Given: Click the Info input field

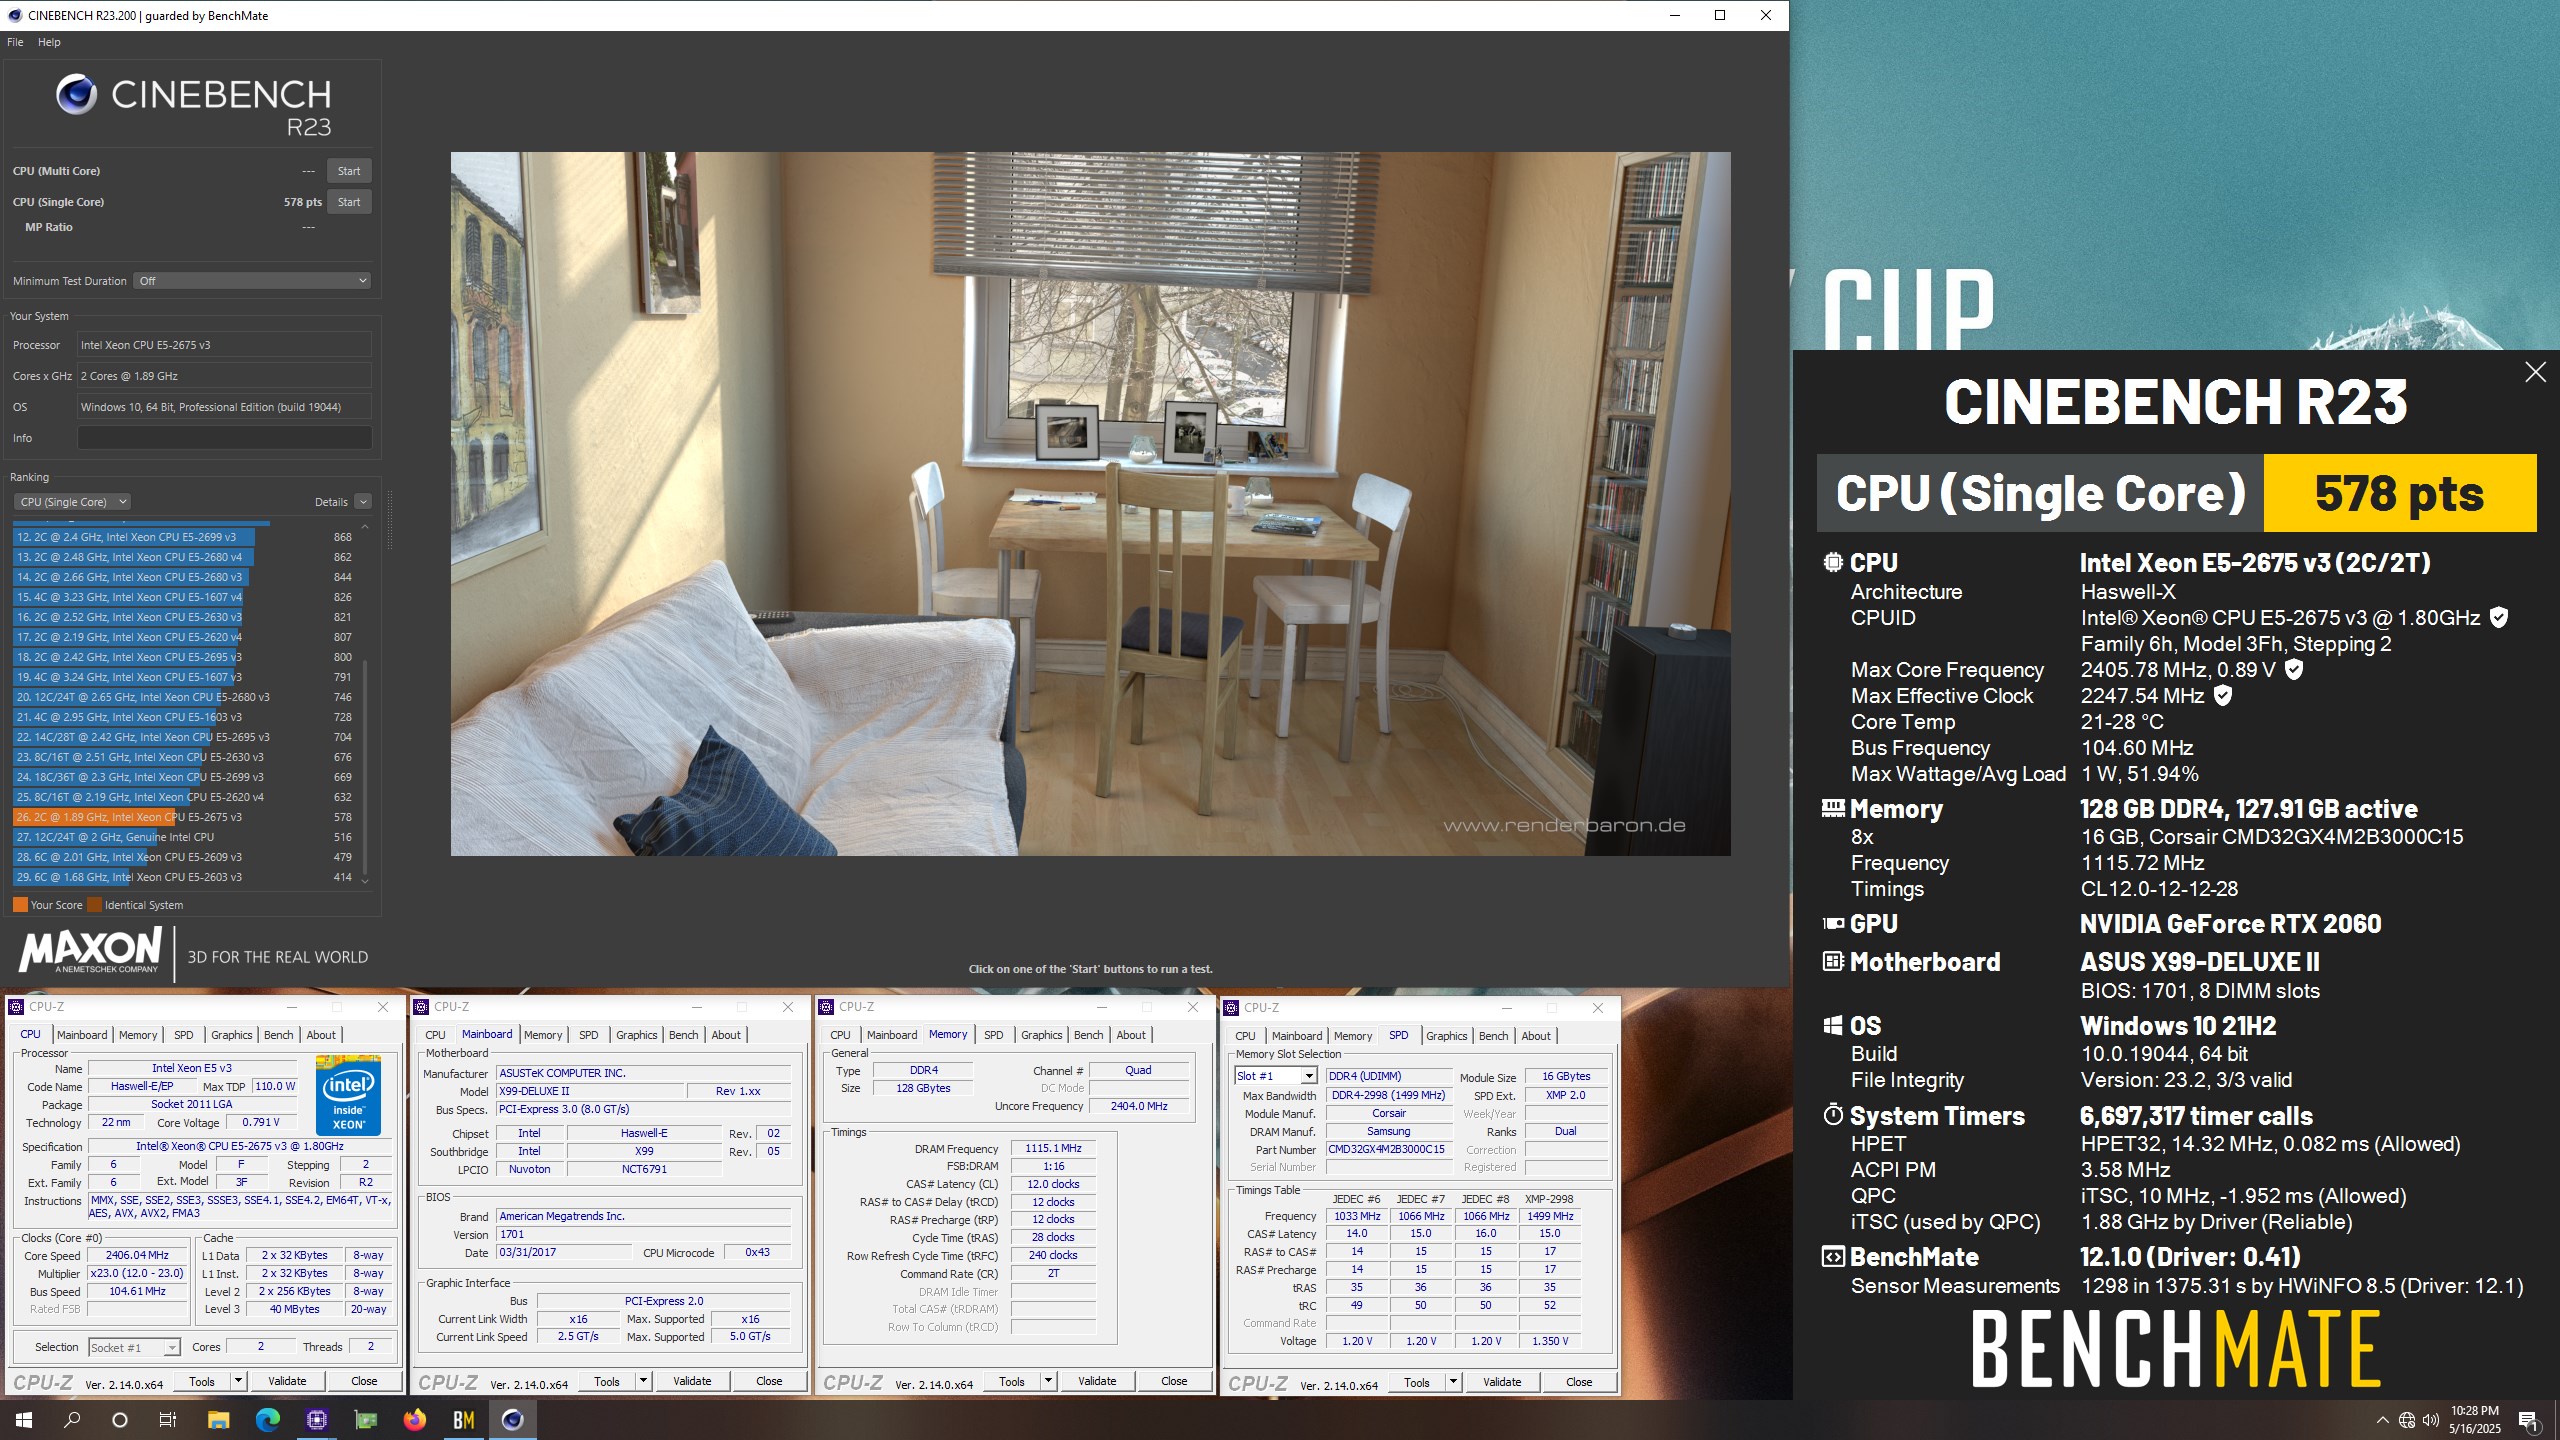Looking at the screenshot, I should [225, 438].
